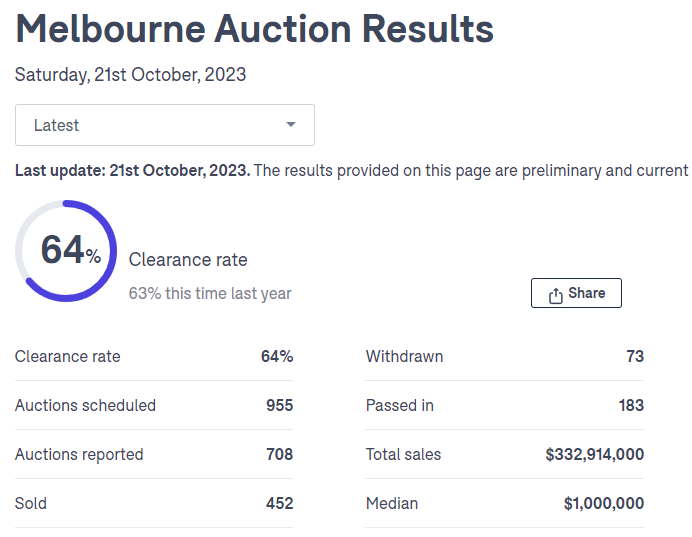692x537 pixels.
Task: Click the dropdown arrow beside Latest
Action: click(x=291, y=125)
